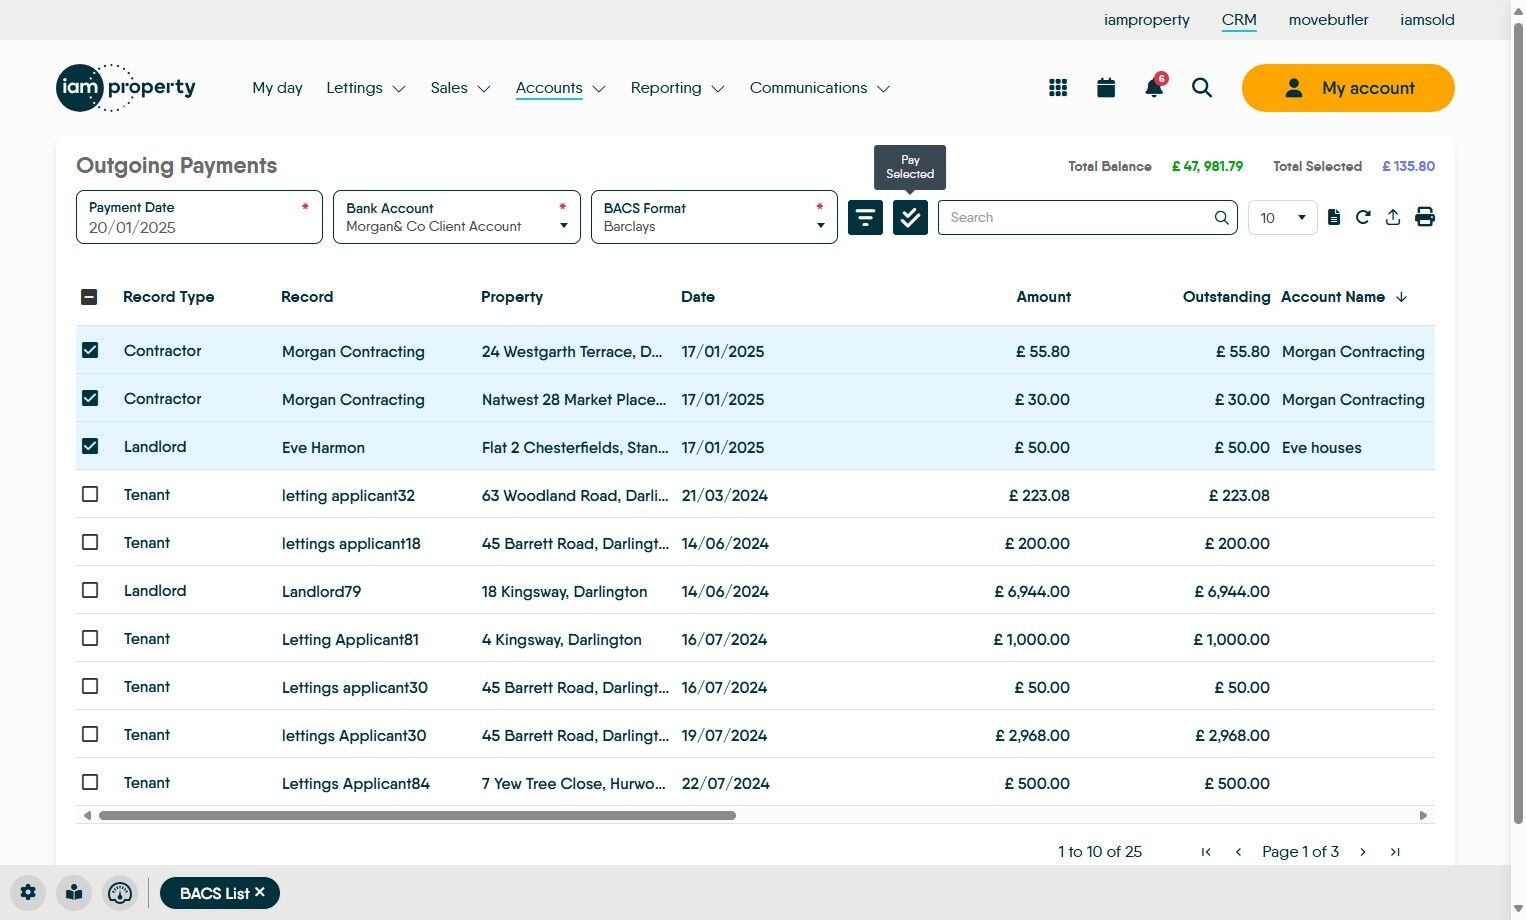The height and width of the screenshot is (920, 1526).
Task: Change the rows per page dropdown
Action: (1282, 217)
